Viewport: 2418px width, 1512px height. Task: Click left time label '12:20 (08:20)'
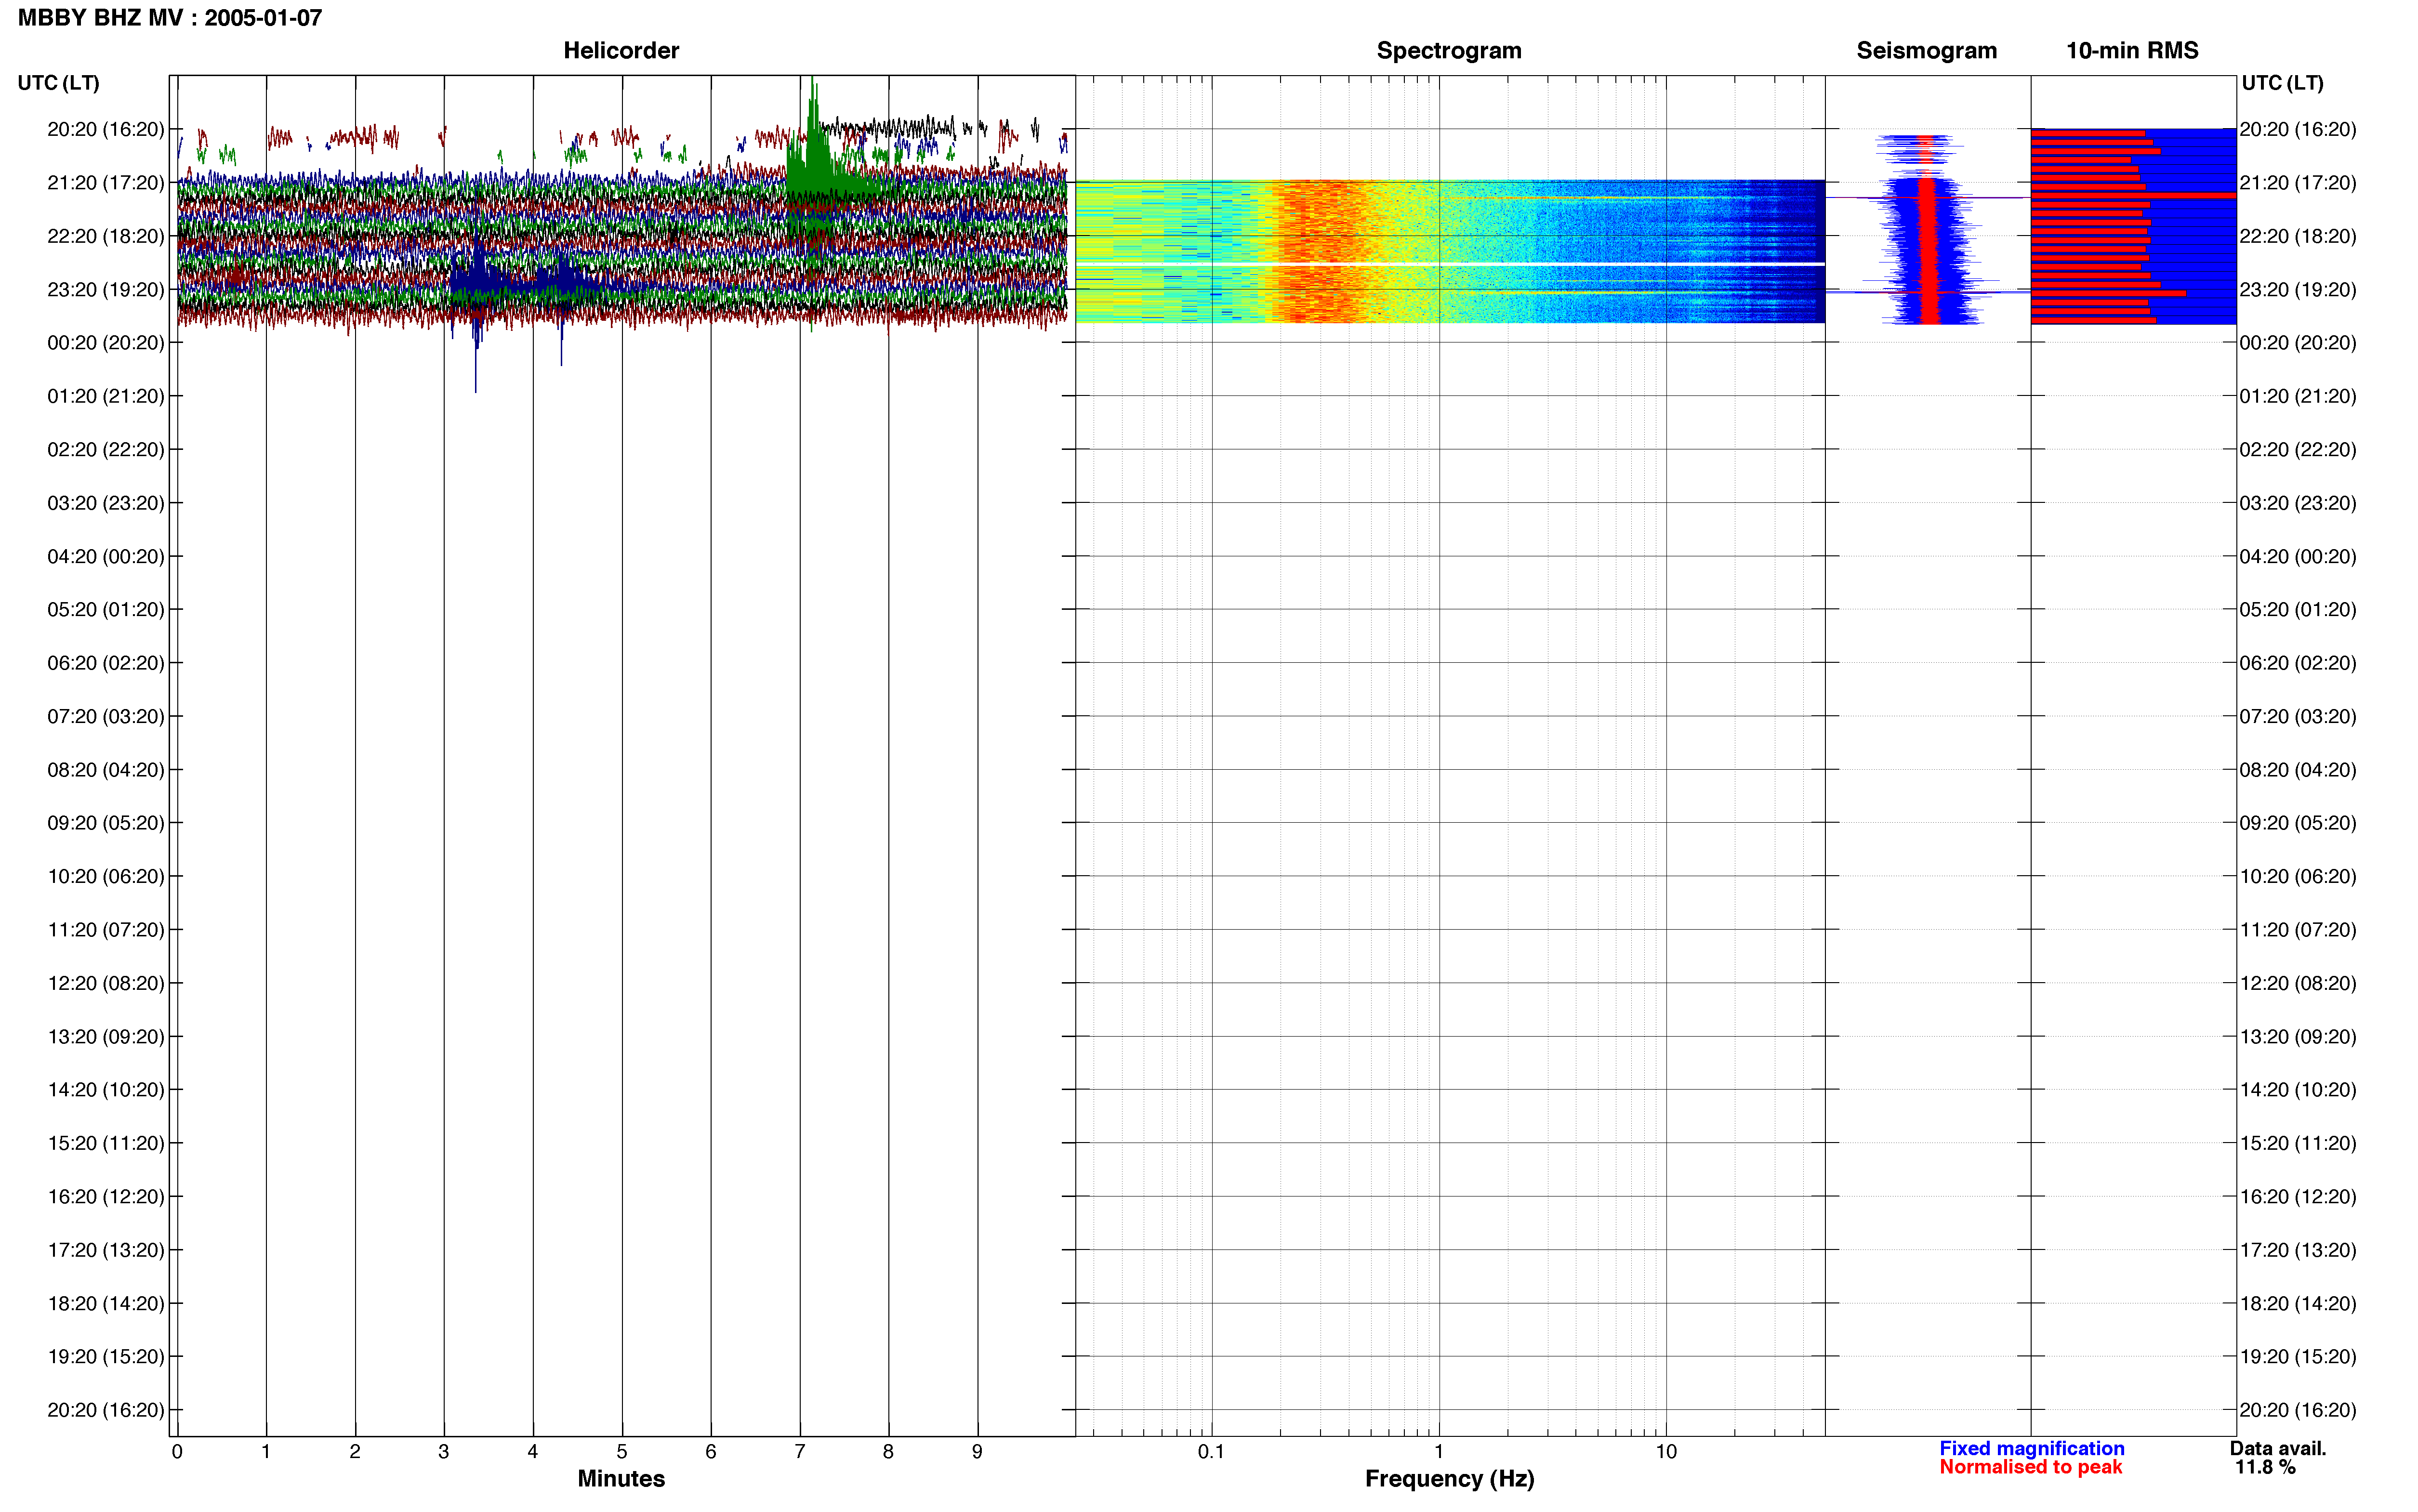click(x=106, y=983)
